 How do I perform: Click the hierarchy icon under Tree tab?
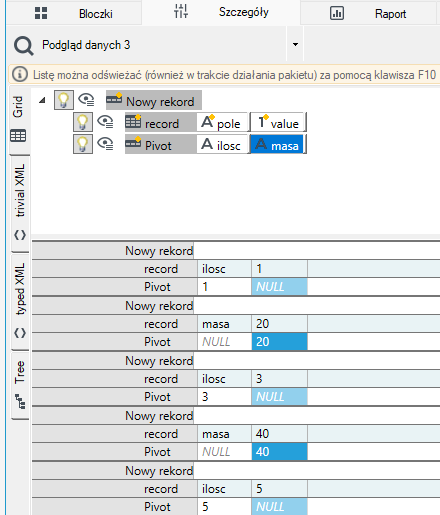(21, 401)
